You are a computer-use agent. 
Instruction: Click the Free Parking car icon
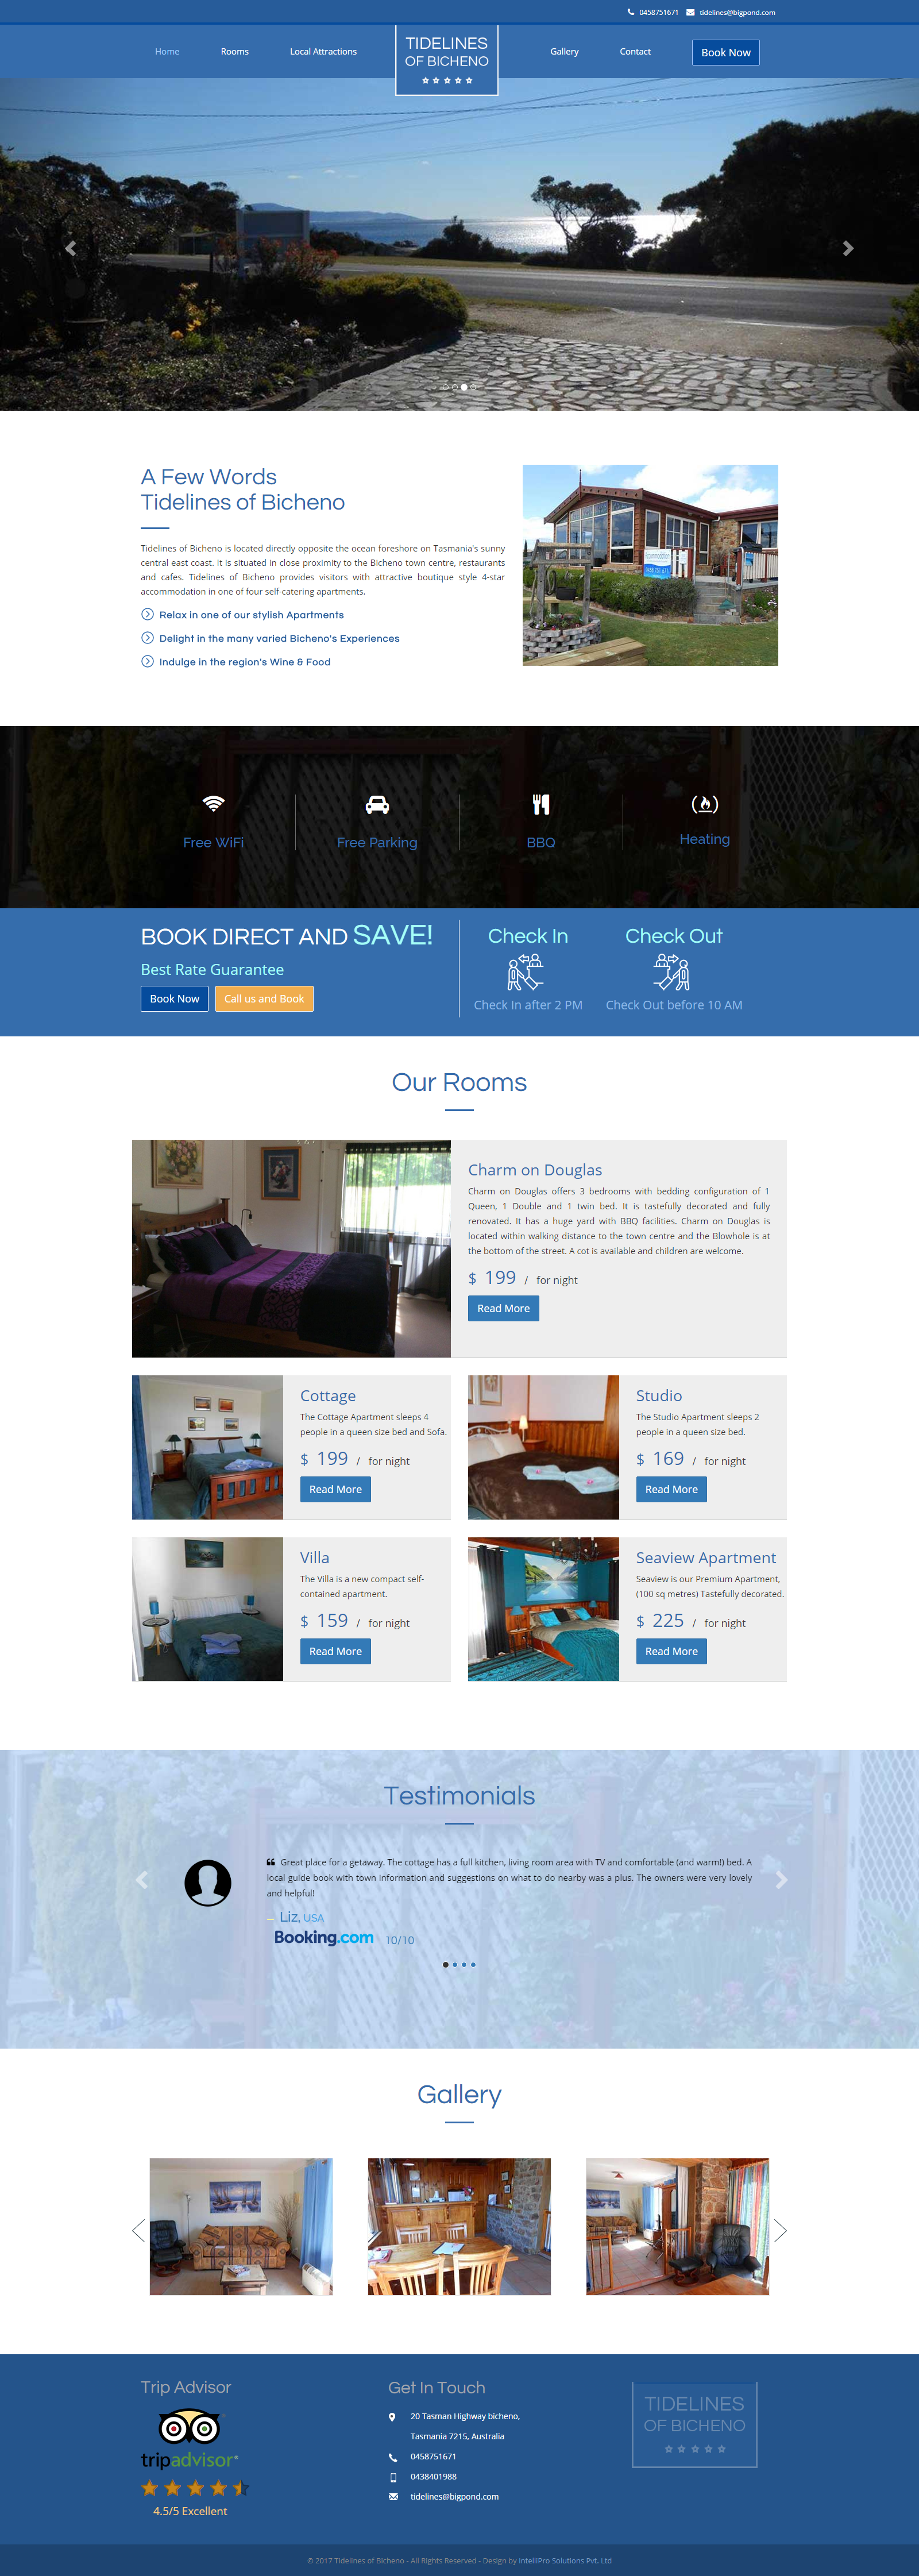point(377,804)
